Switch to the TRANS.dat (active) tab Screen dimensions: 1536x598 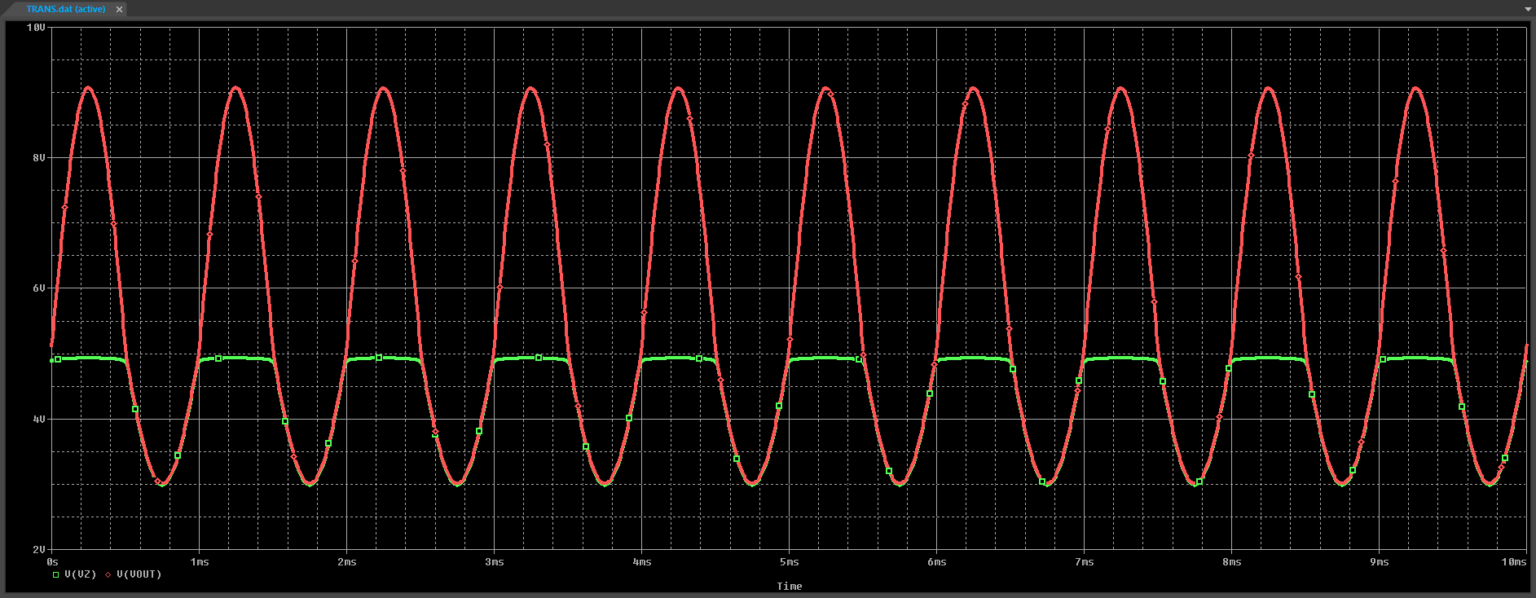[67, 9]
